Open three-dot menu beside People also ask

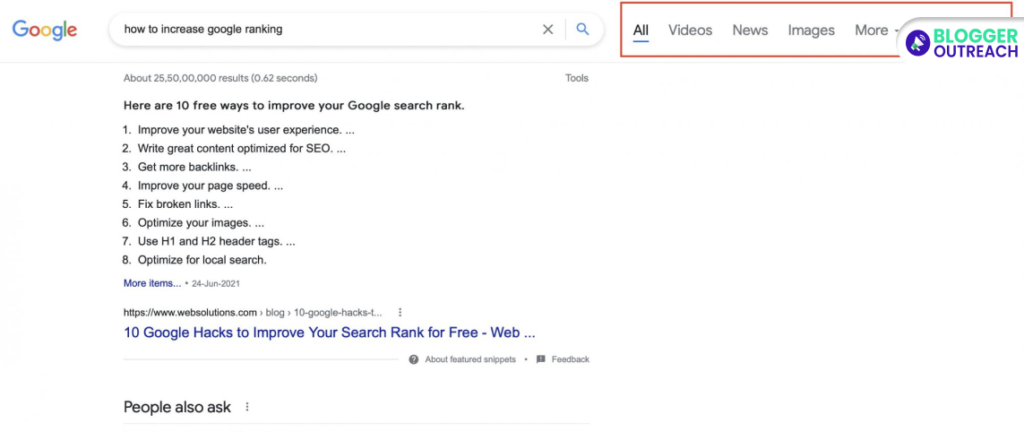pos(247,407)
